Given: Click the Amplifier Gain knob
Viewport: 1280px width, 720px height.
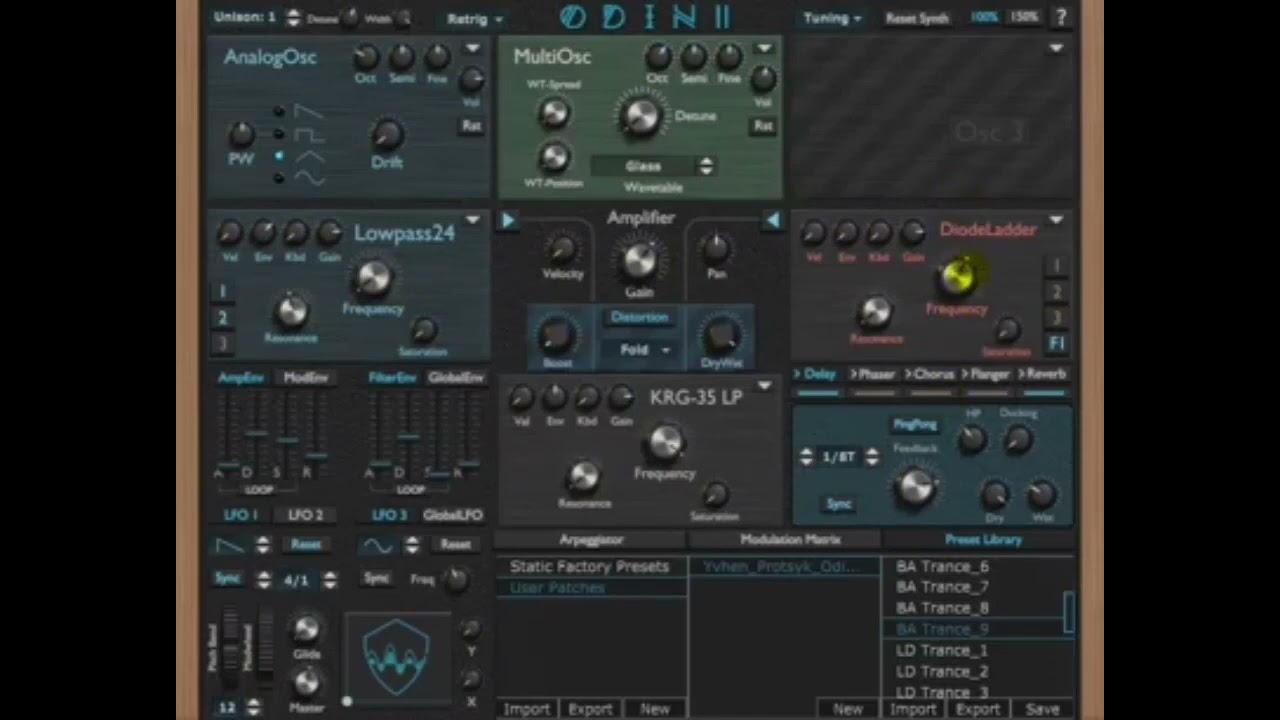Looking at the screenshot, I should click(640, 261).
